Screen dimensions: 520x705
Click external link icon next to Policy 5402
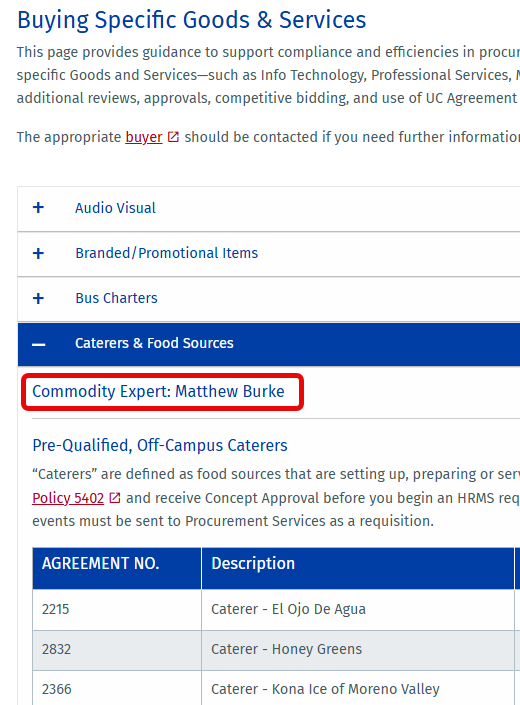[115, 498]
